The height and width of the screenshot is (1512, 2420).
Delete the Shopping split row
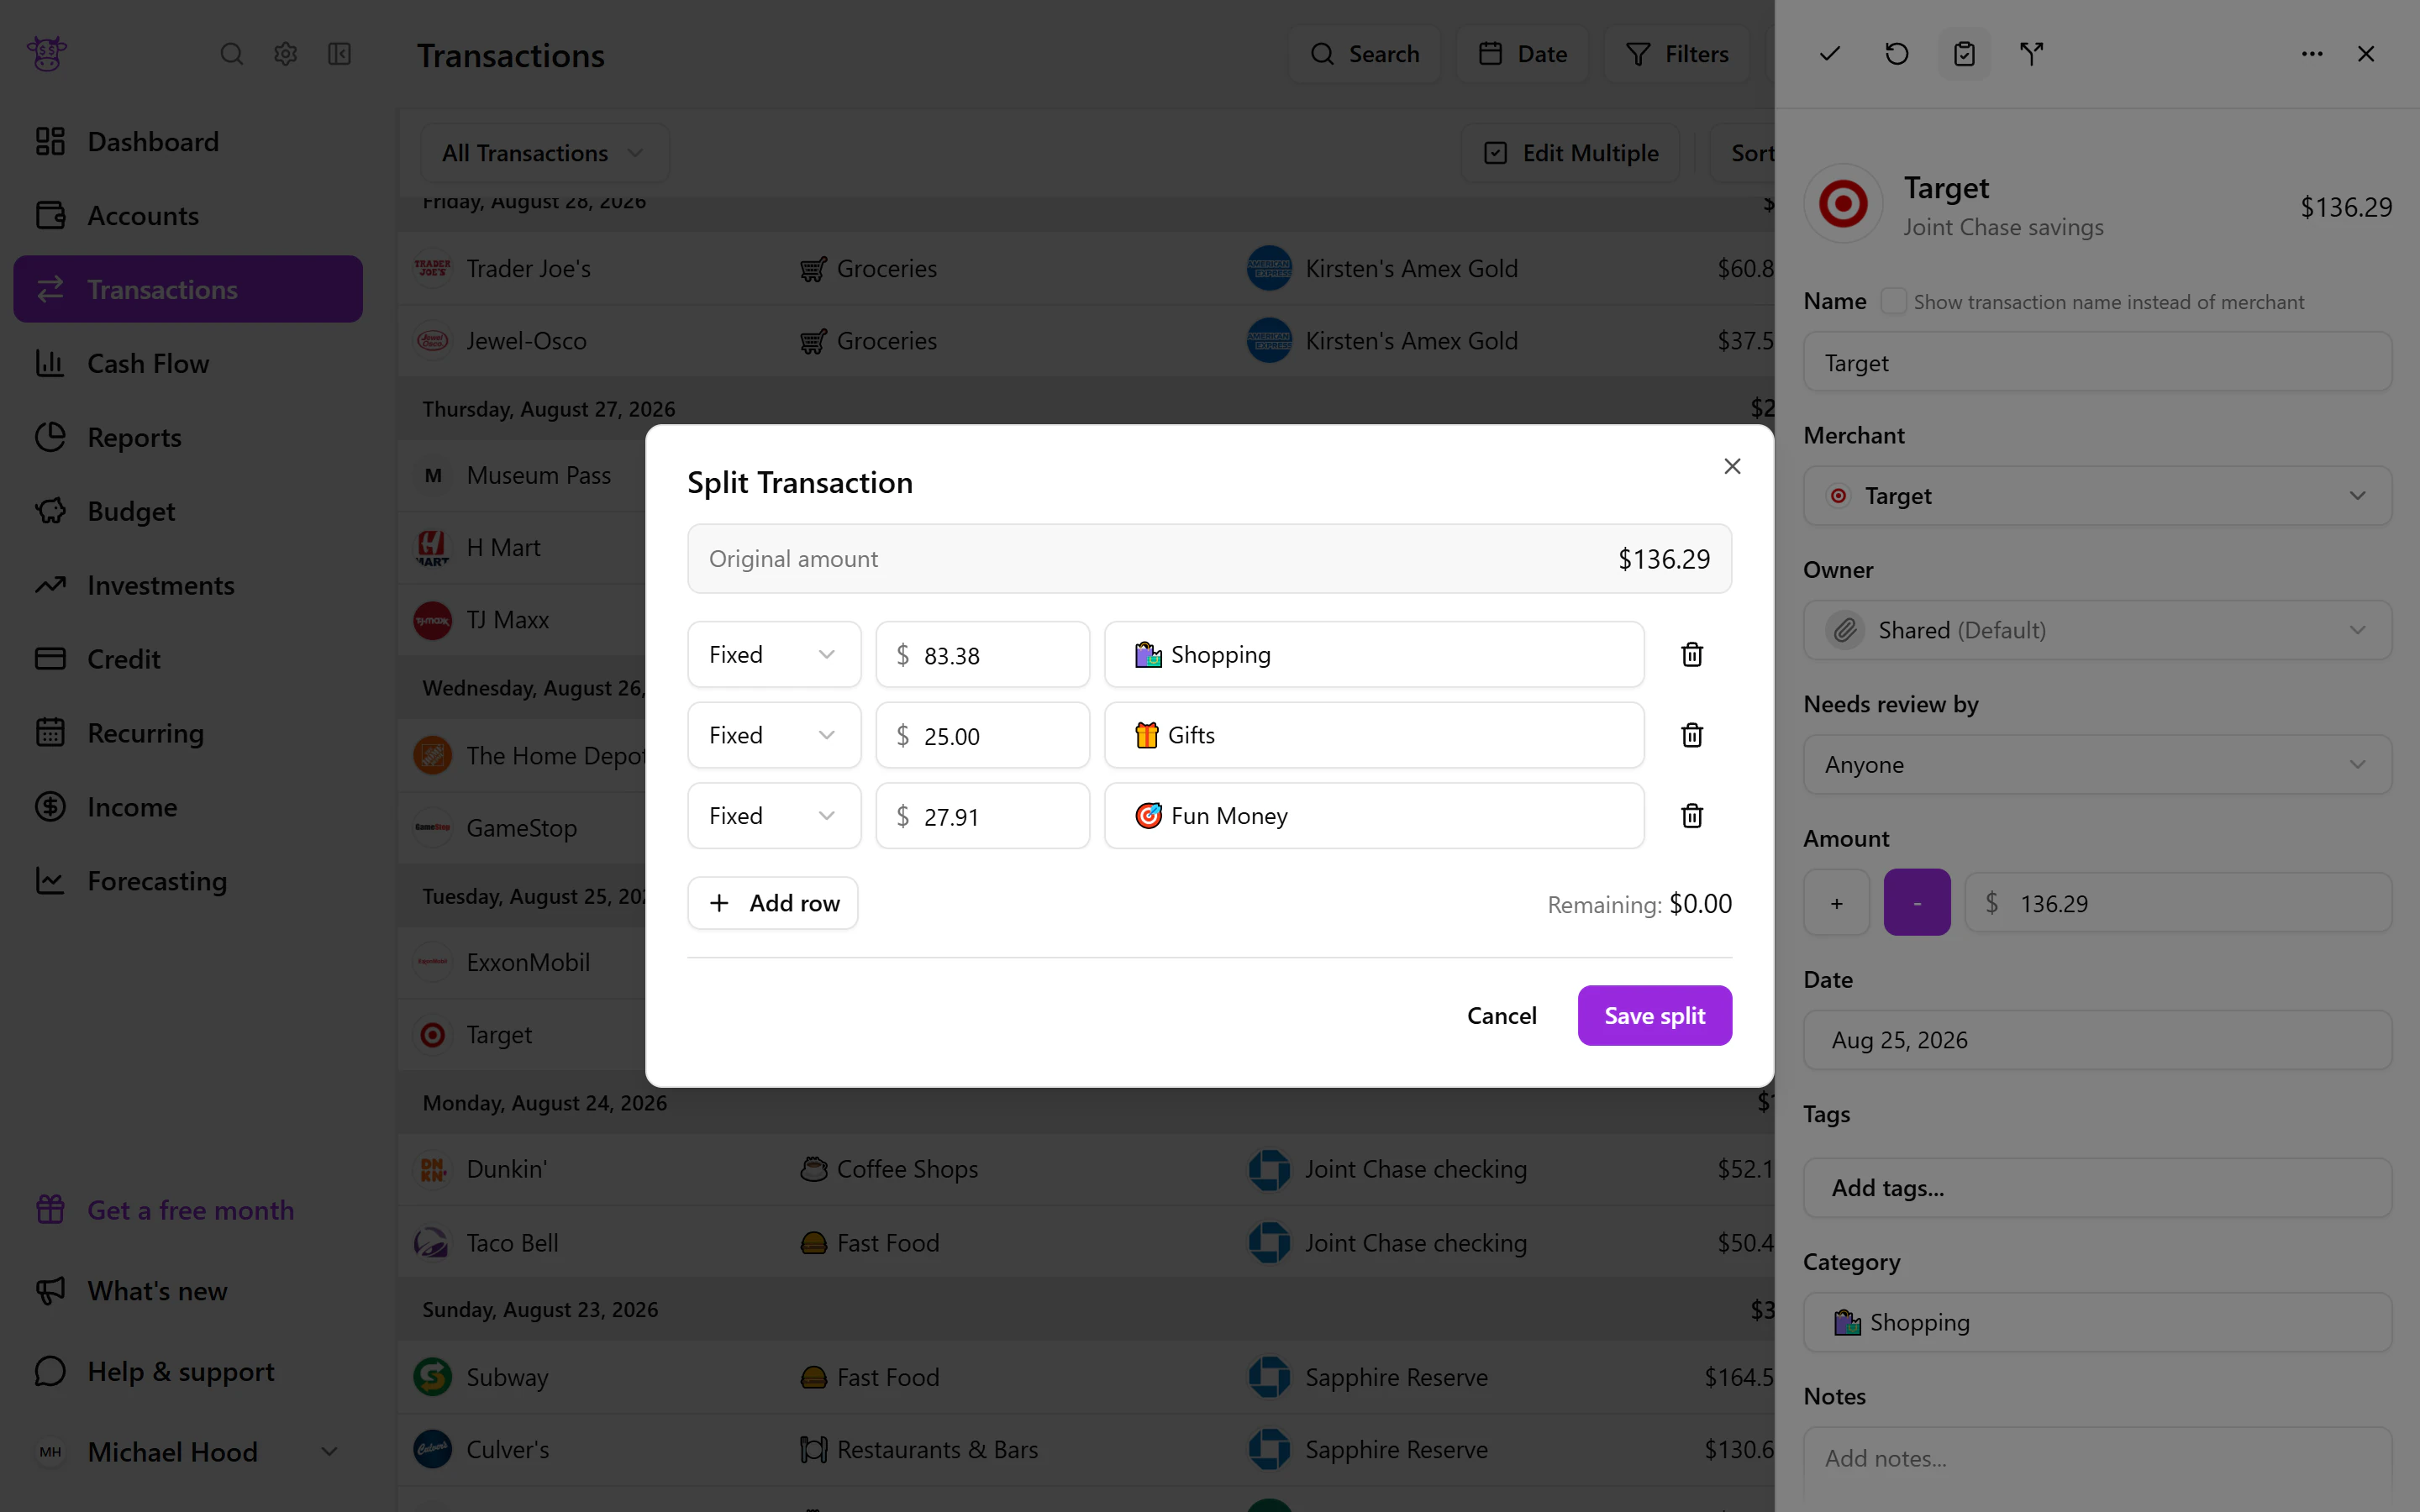[x=1691, y=655]
